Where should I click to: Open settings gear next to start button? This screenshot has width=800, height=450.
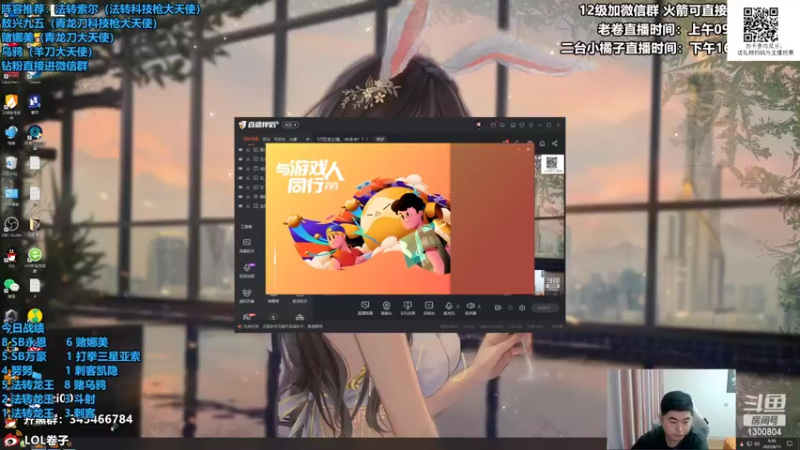click(x=522, y=308)
